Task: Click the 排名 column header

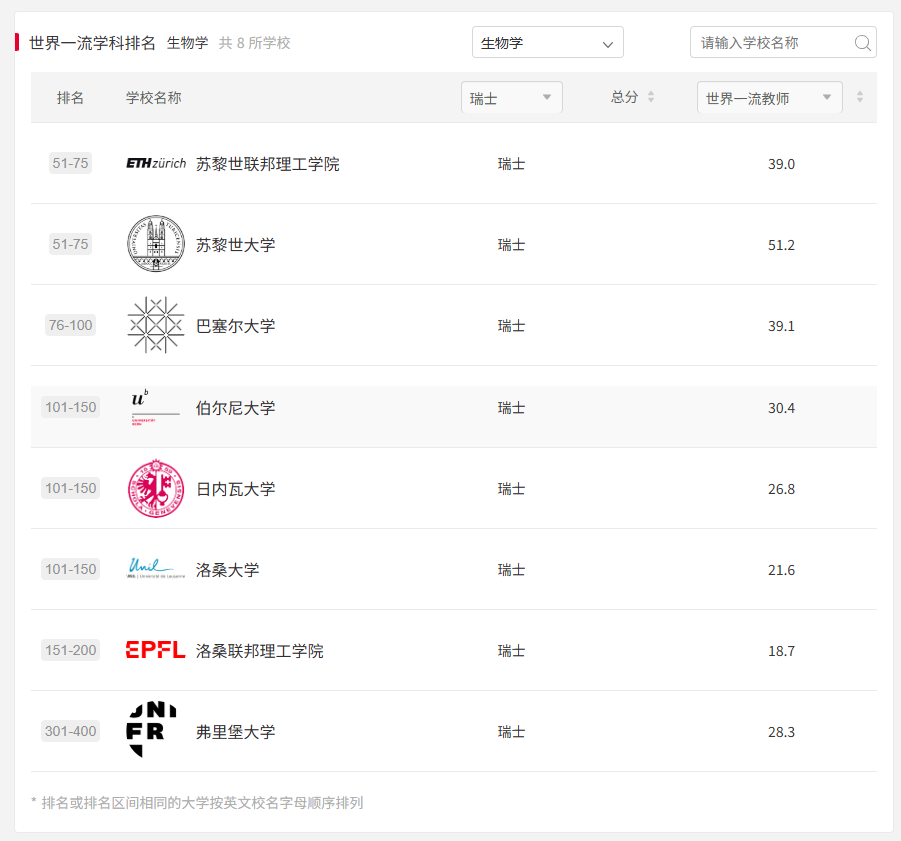Action: click(70, 98)
